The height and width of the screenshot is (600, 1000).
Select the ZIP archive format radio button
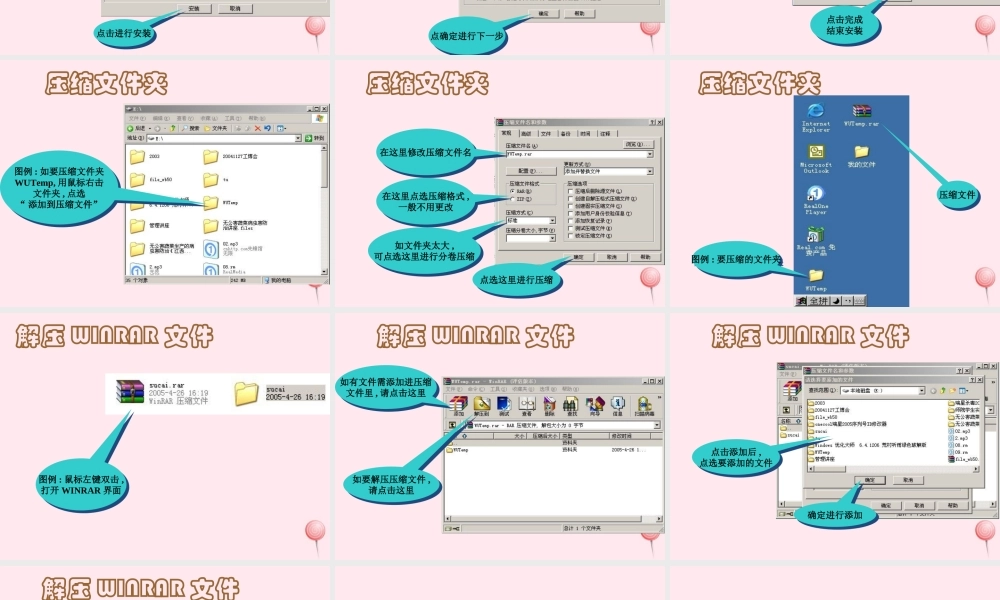[512, 199]
